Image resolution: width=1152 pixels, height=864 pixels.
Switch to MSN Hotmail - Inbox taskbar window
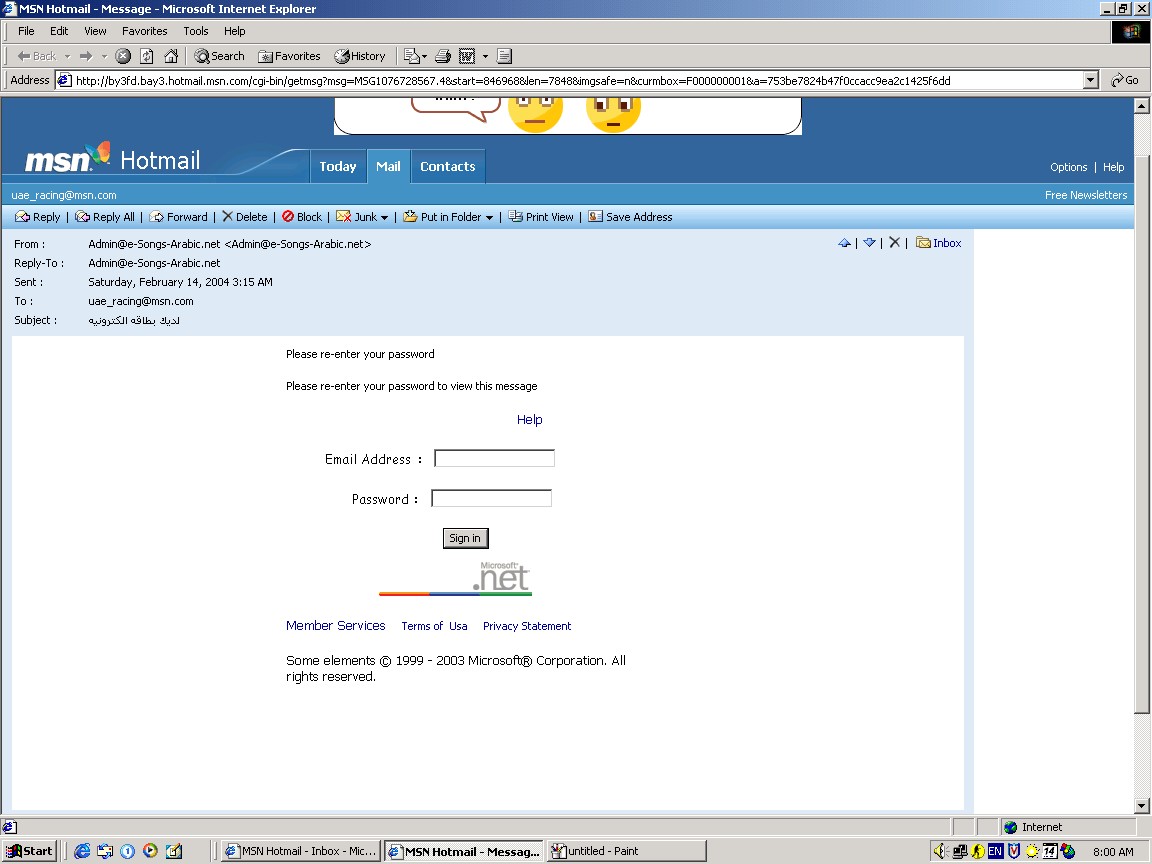tap(301, 851)
